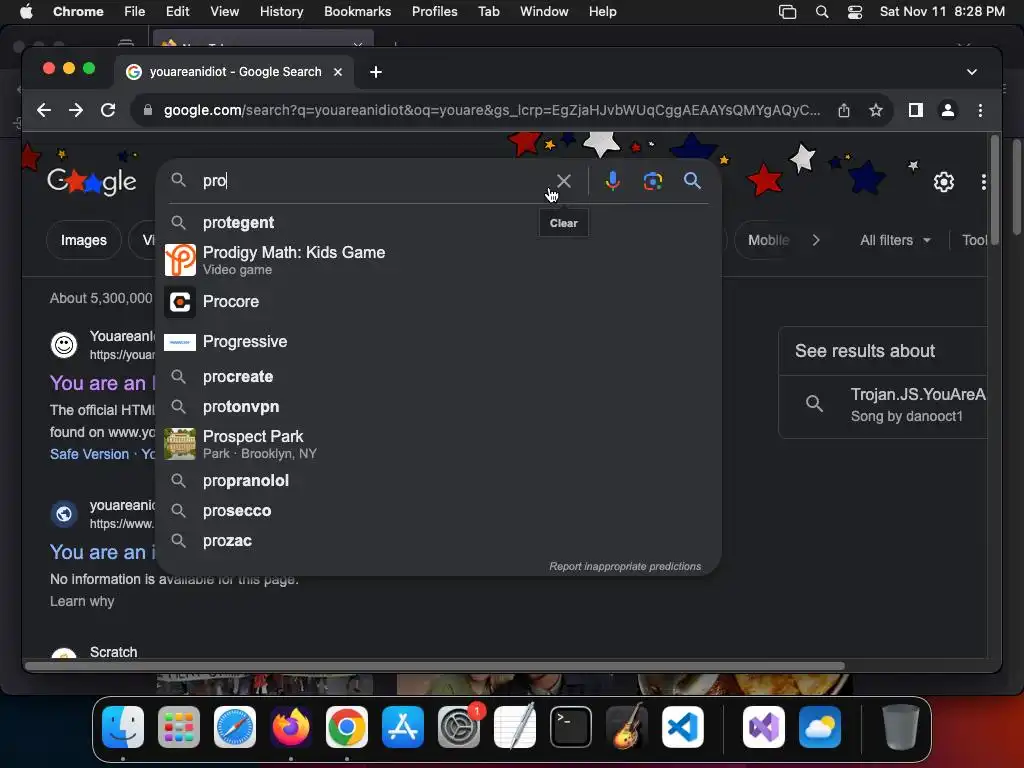Open the Apple menu
1024x768 pixels.
click(x=26, y=12)
